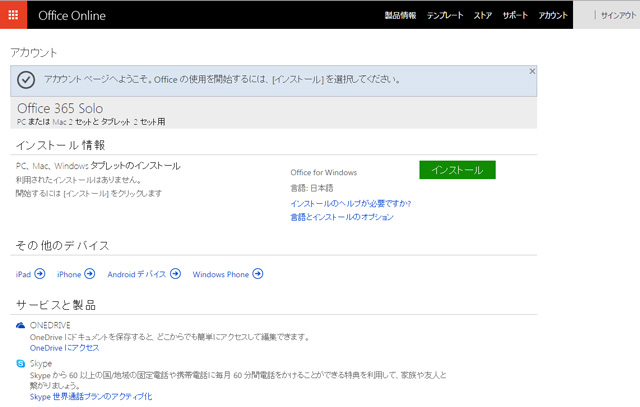
Task: Dismiss the welcome banner with X
Action: coord(532,71)
